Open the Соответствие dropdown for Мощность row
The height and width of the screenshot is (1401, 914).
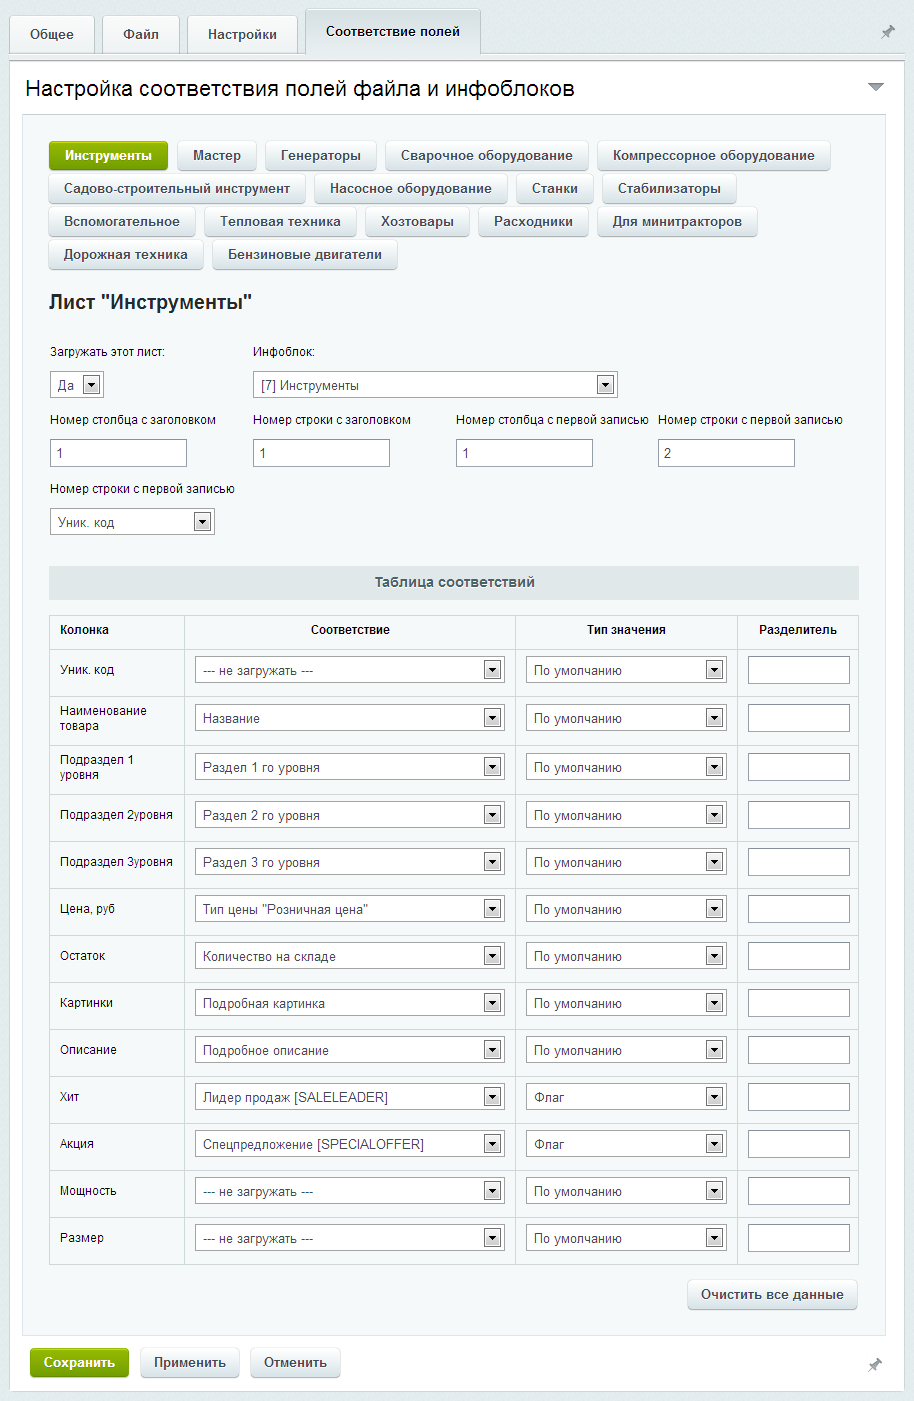pos(350,1191)
